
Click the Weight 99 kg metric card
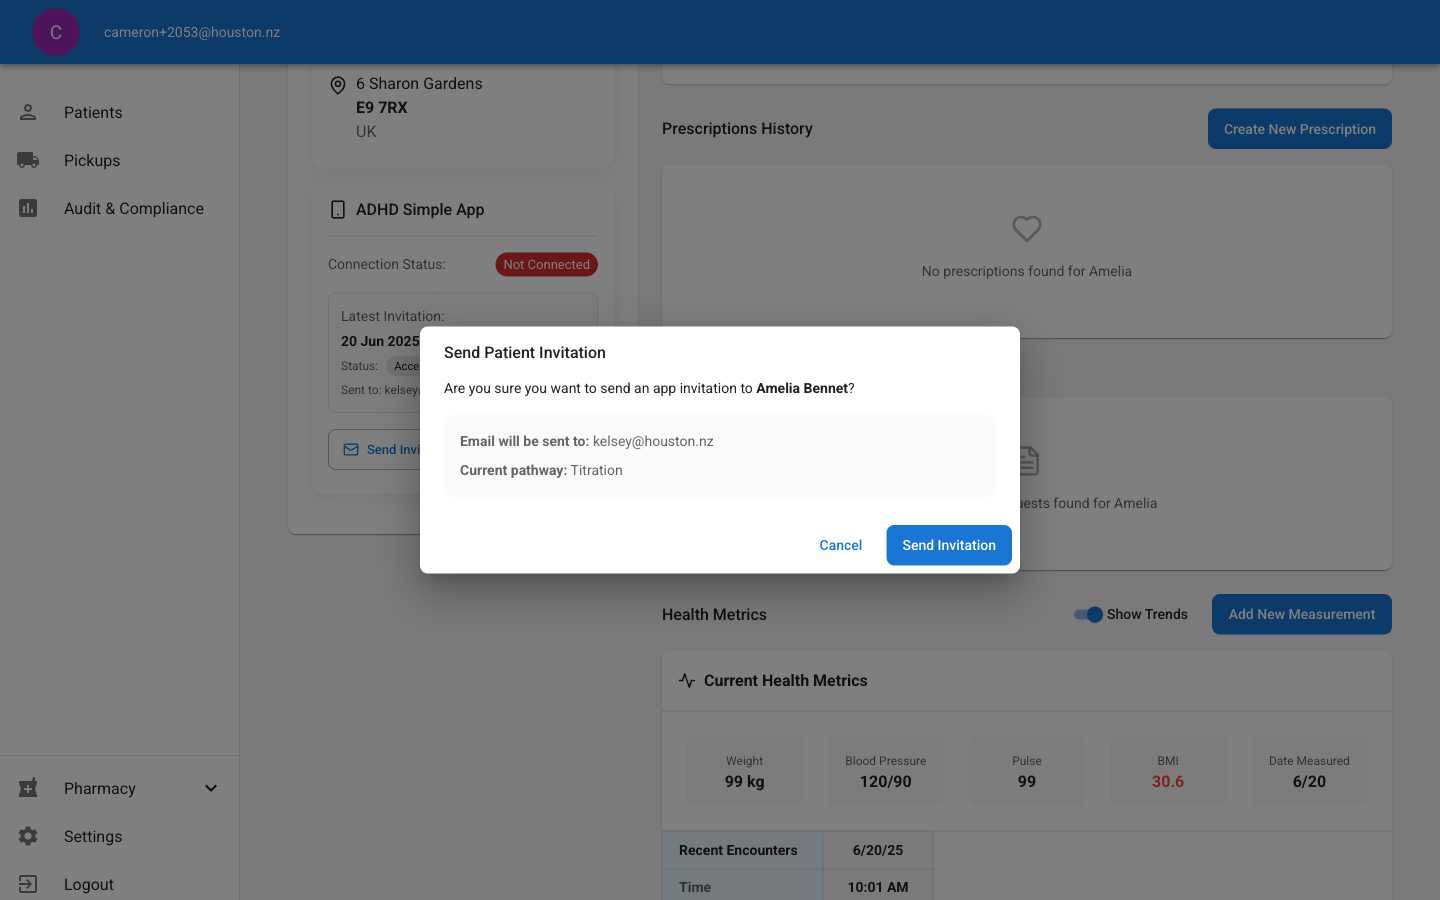(x=744, y=771)
